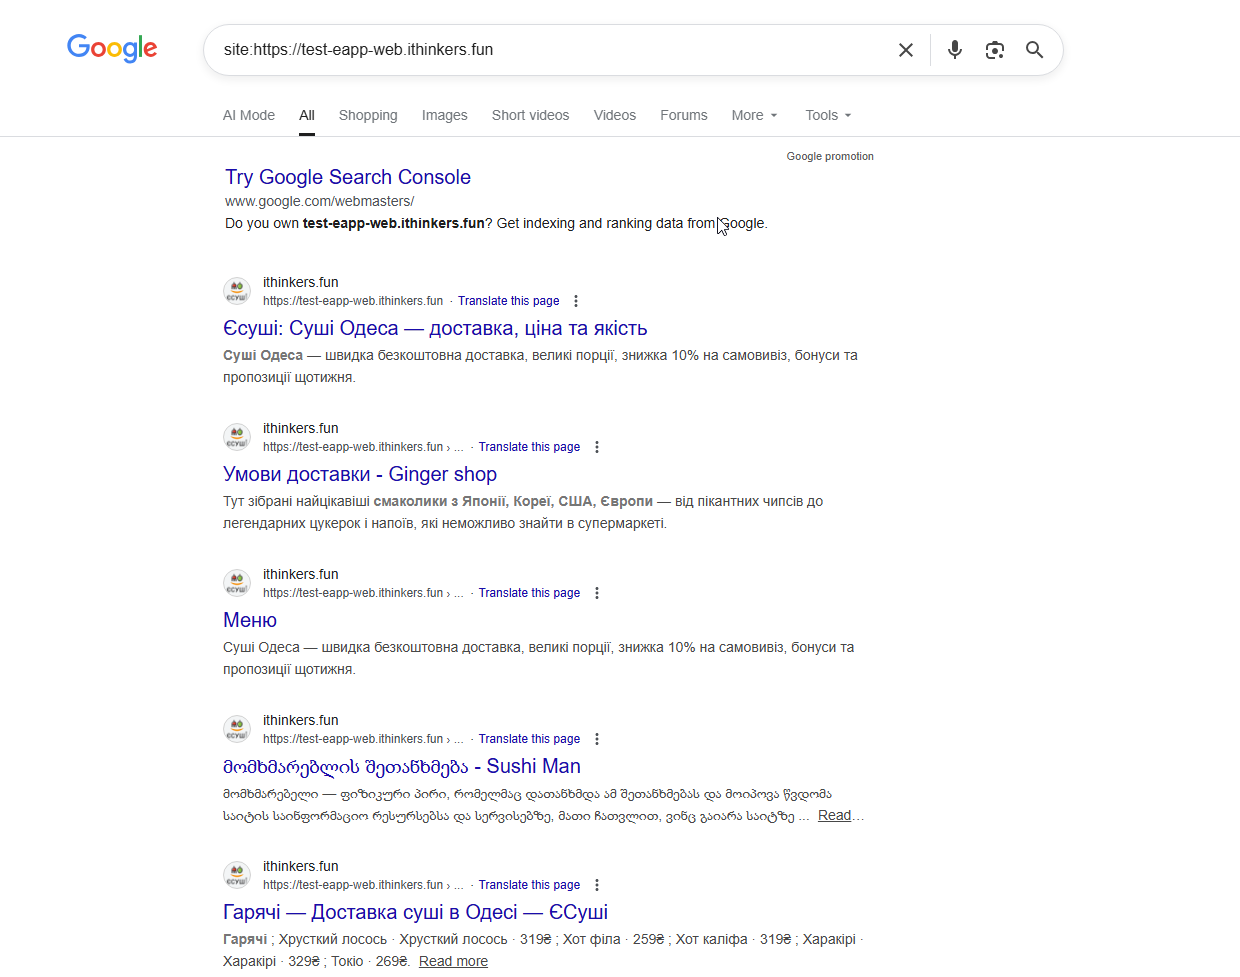1240x977 pixels.
Task: Expand the More search filters dropdown
Action: 754,115
